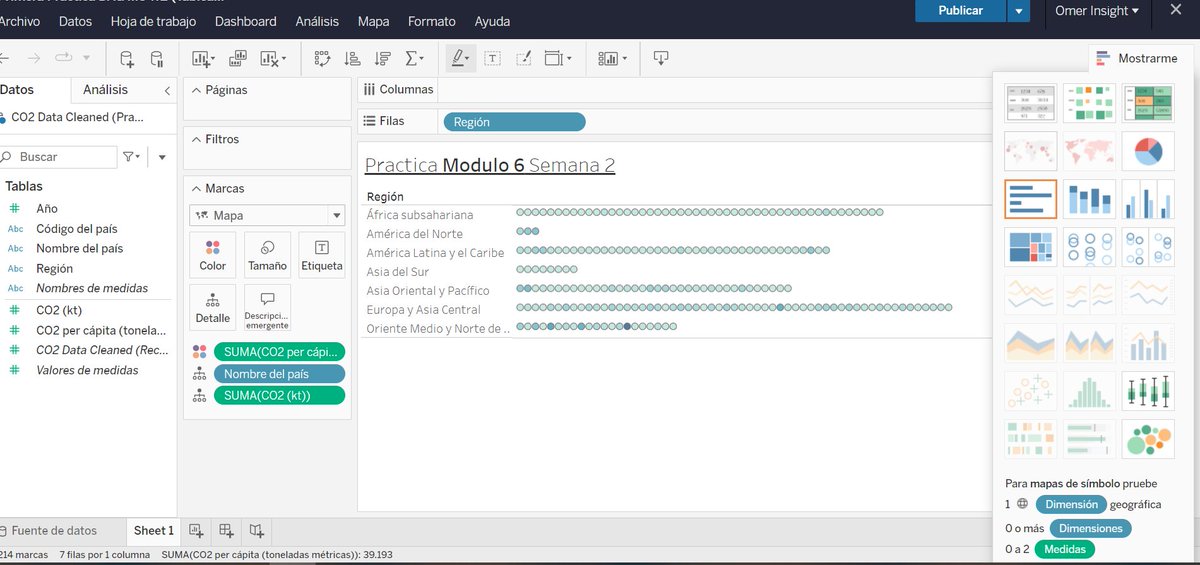This screenshot has height=565, width=1200.
Task: Open Fuente de datos tab
Action: [53, 531]
